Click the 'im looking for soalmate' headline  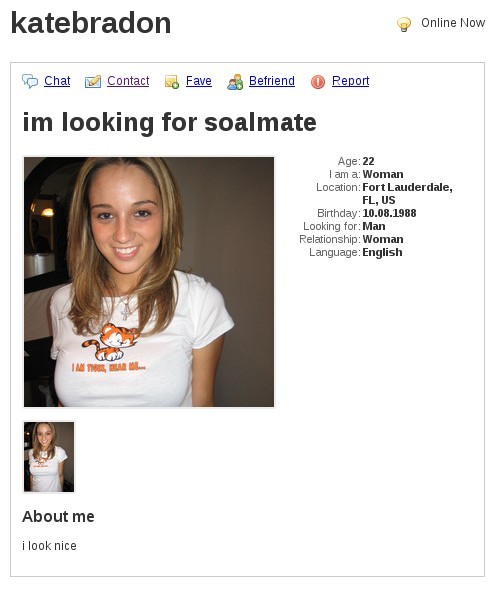click(x=170, y=123)
